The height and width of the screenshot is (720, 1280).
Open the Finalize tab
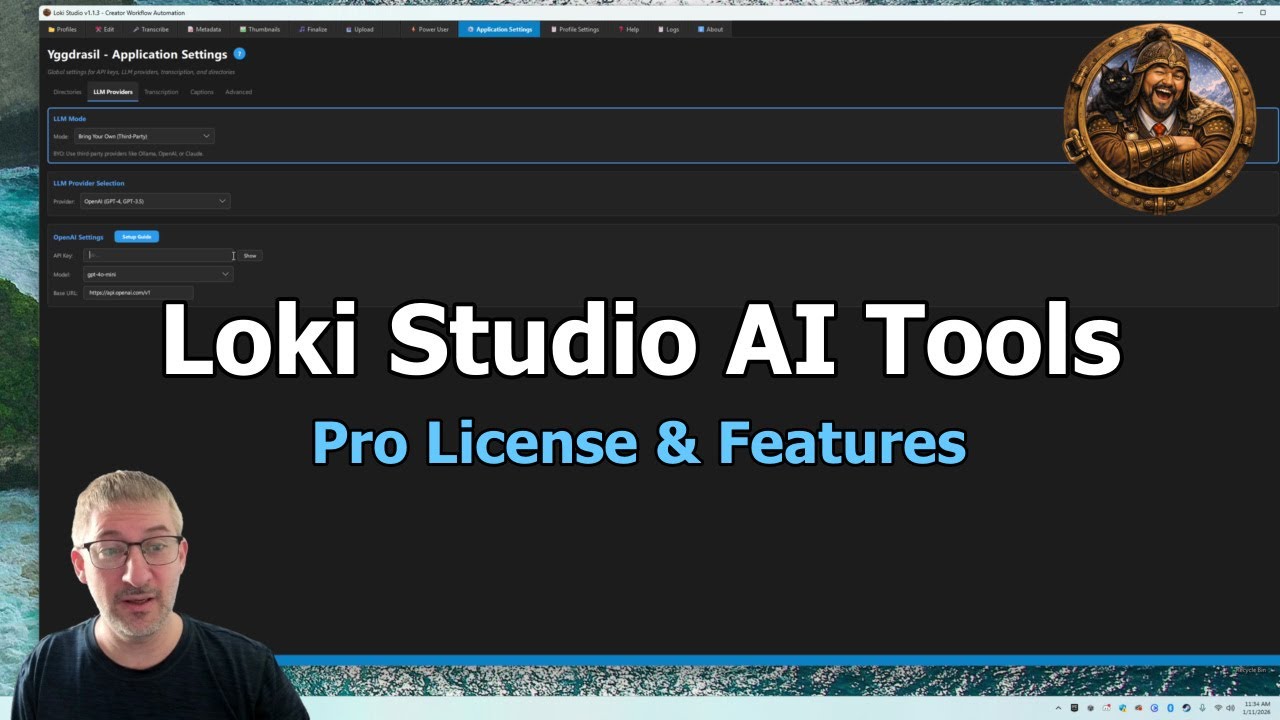point(313,29)
